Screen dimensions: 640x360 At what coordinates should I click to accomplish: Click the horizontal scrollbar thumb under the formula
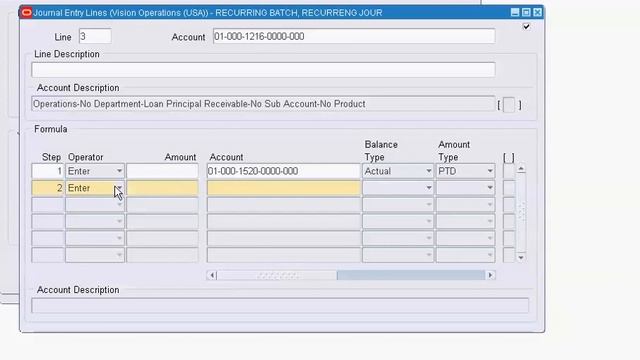(x=277, y=275)
